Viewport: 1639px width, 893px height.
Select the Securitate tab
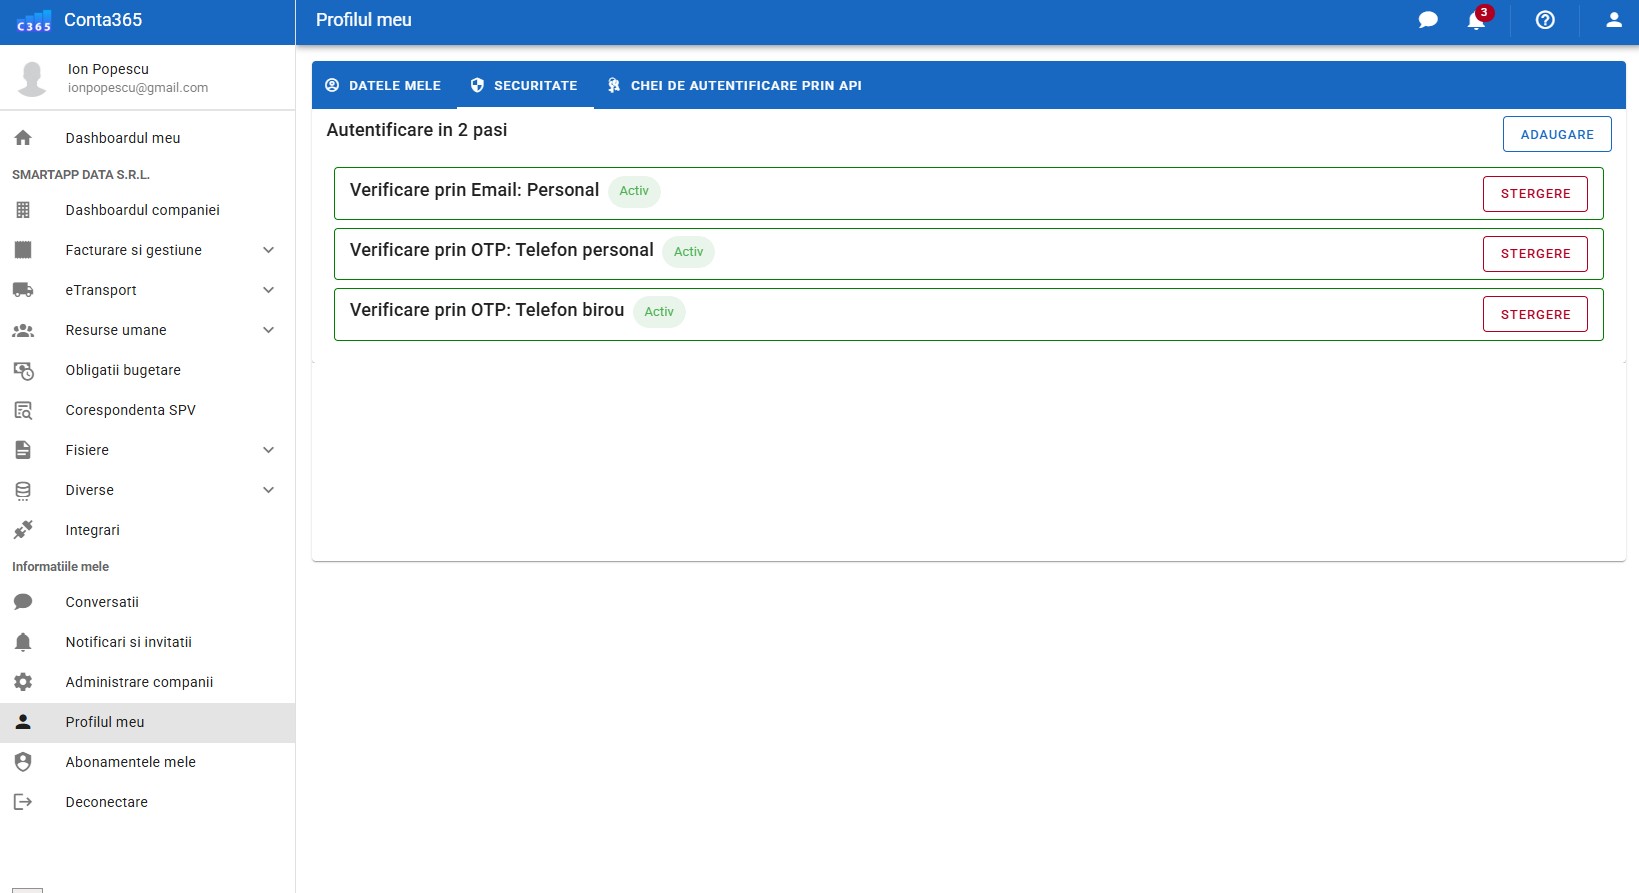(x=525, y=85)
